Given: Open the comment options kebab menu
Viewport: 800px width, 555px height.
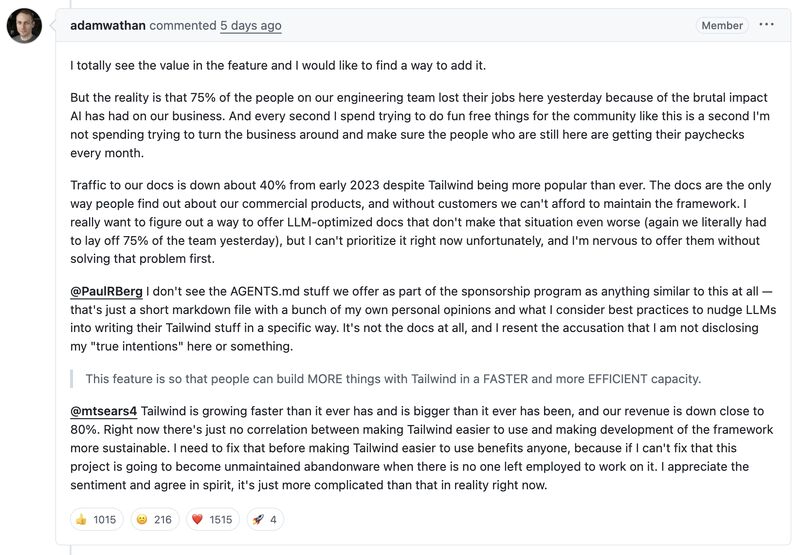Looking at the screenshot, I should (766, 25).
